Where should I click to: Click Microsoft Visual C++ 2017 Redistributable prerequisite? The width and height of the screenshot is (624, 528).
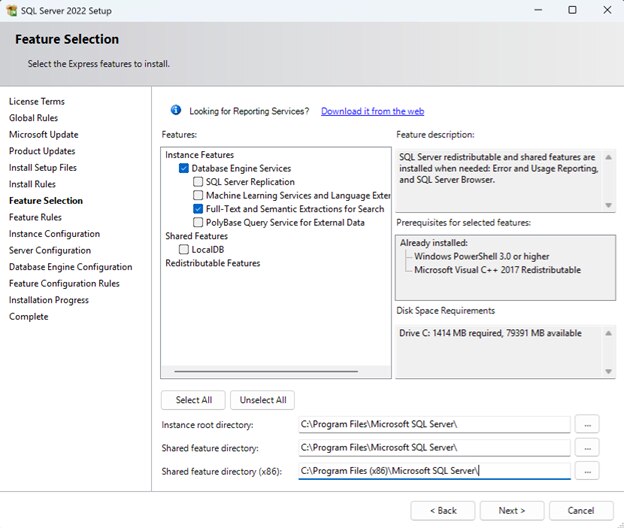pyautogui.click(x=497, y=270)
